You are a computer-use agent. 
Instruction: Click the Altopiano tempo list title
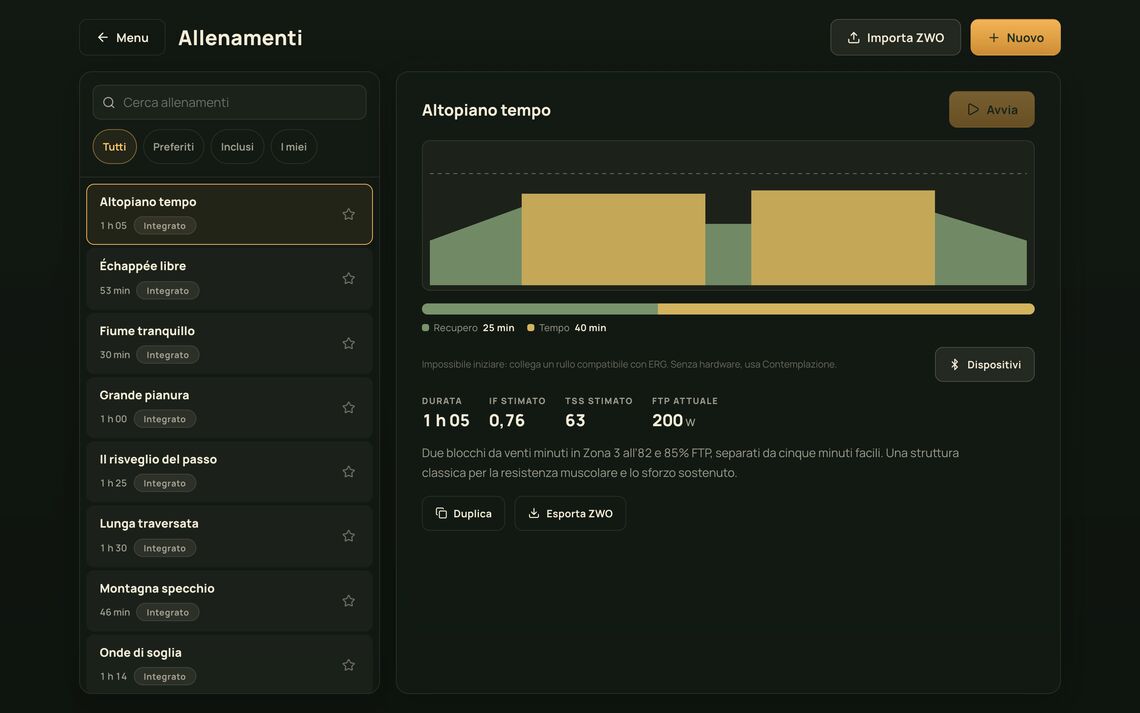(x=148, y=202)
